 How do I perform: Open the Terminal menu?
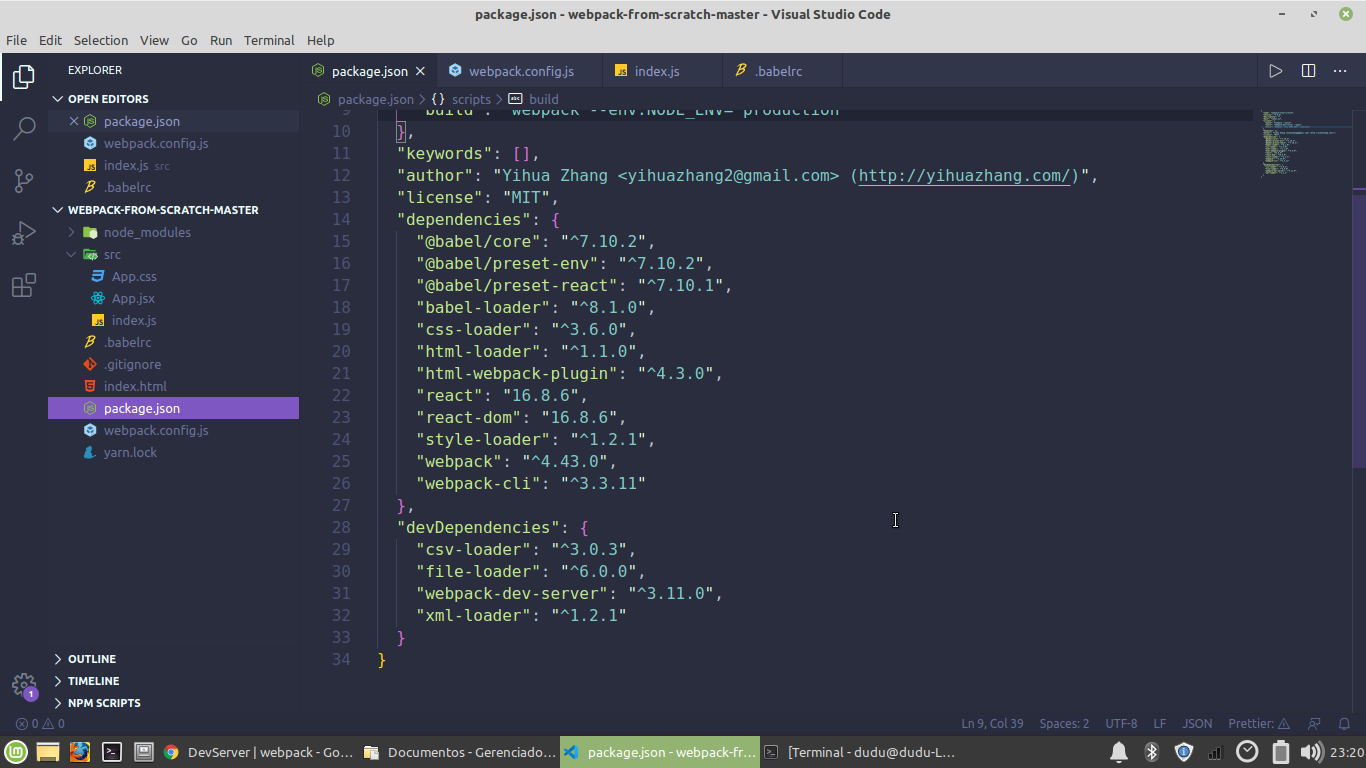[x=269, y=40]
